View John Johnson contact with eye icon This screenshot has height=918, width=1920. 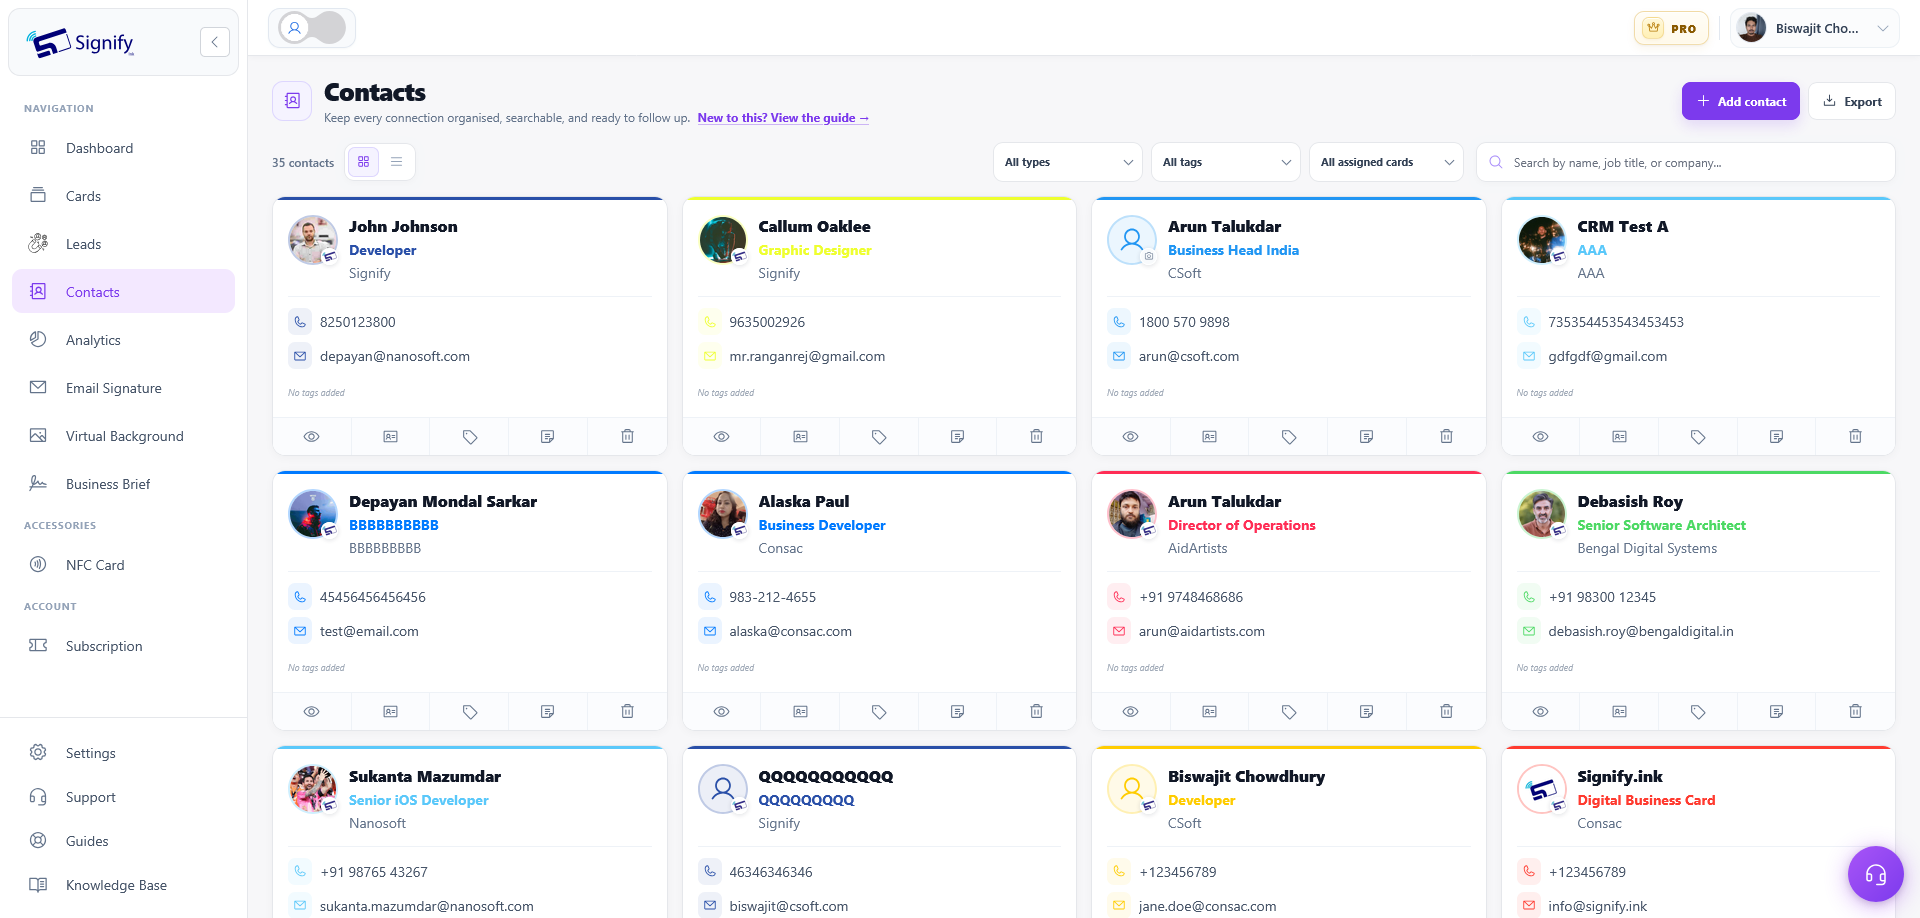(312, 436)
